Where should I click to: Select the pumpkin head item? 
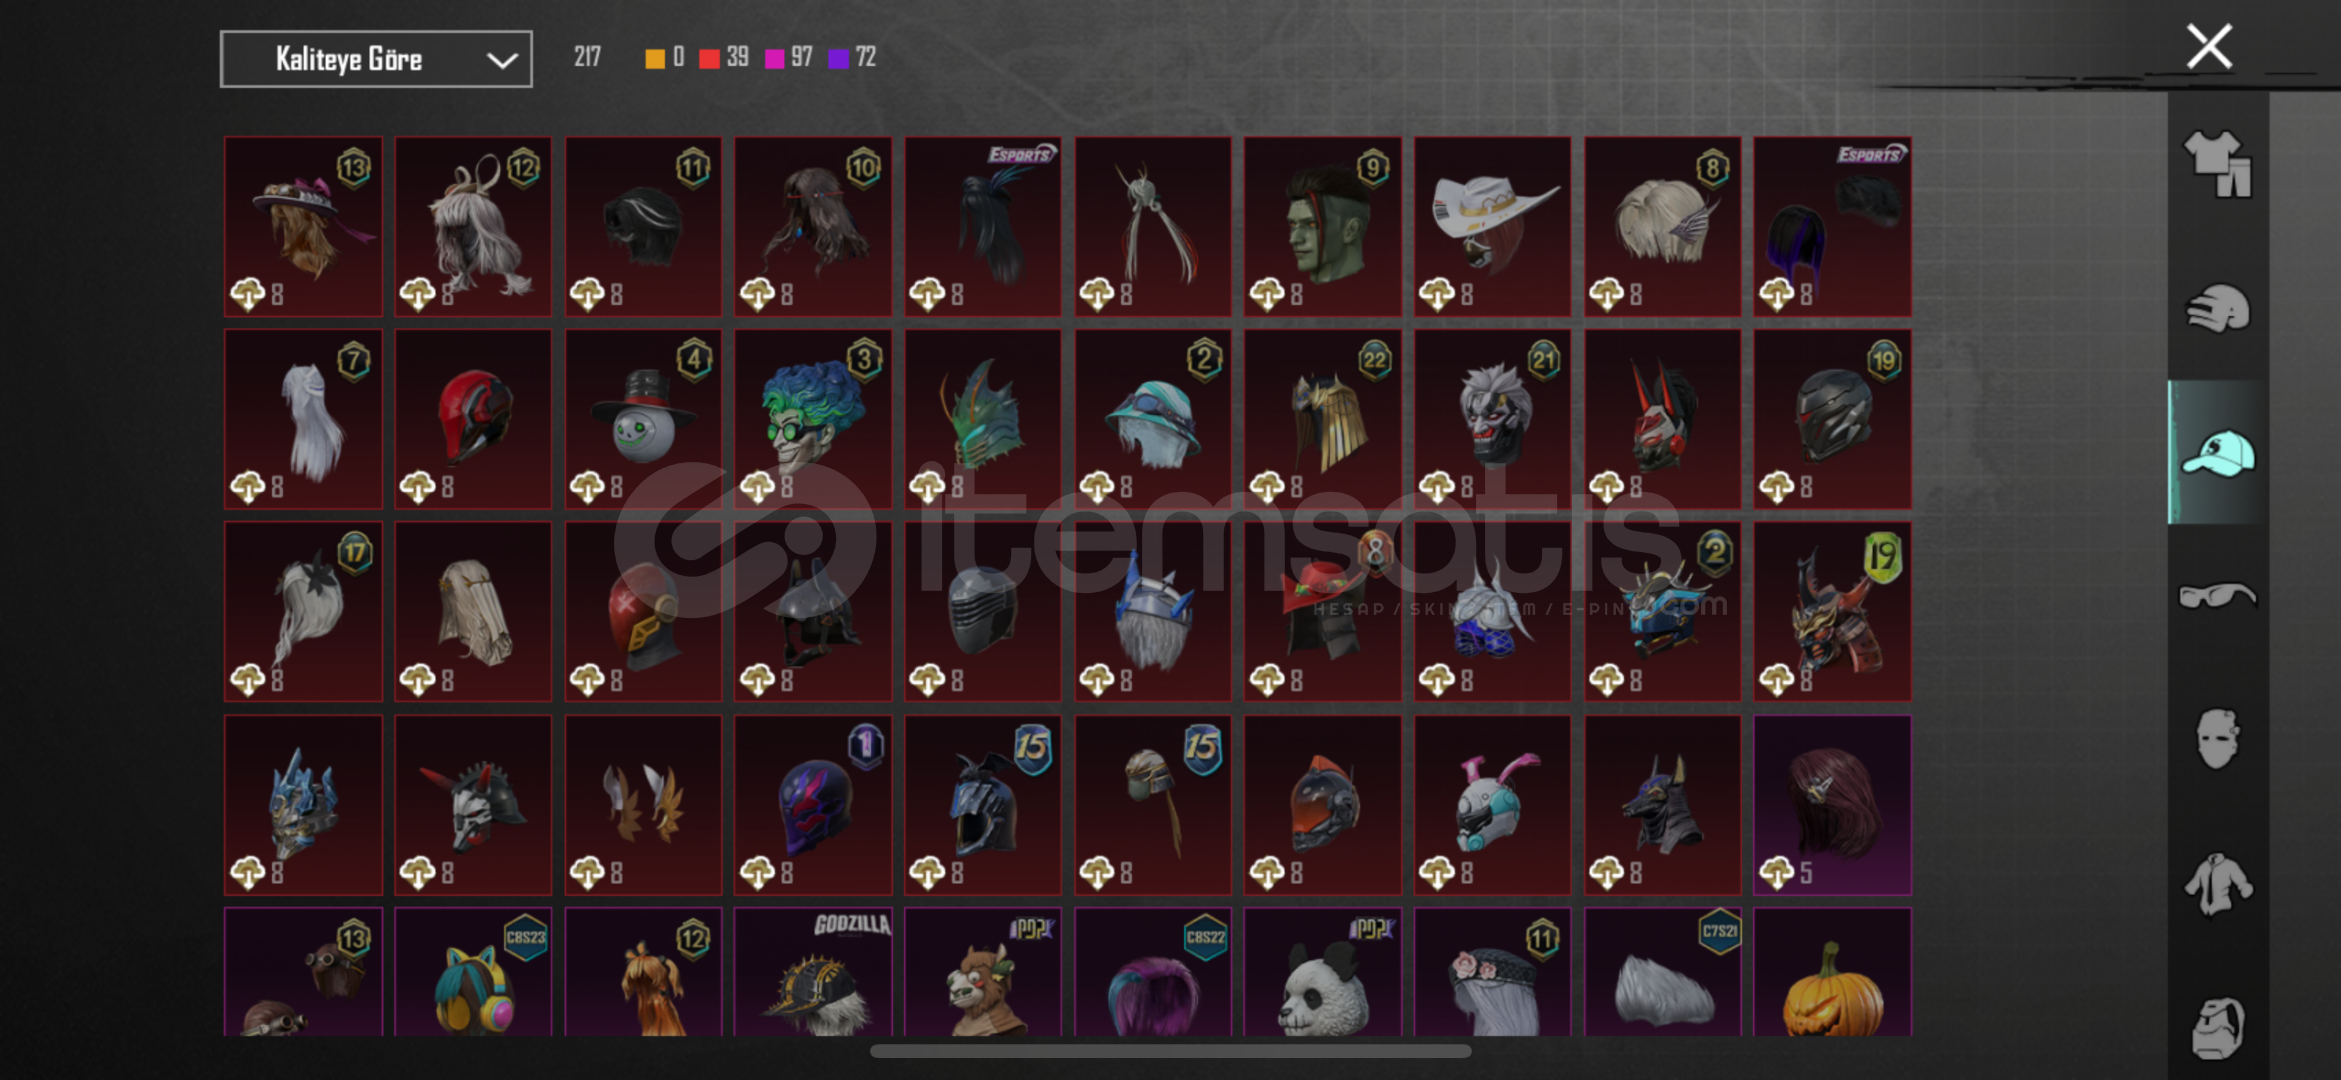[x=1832, y=972]
